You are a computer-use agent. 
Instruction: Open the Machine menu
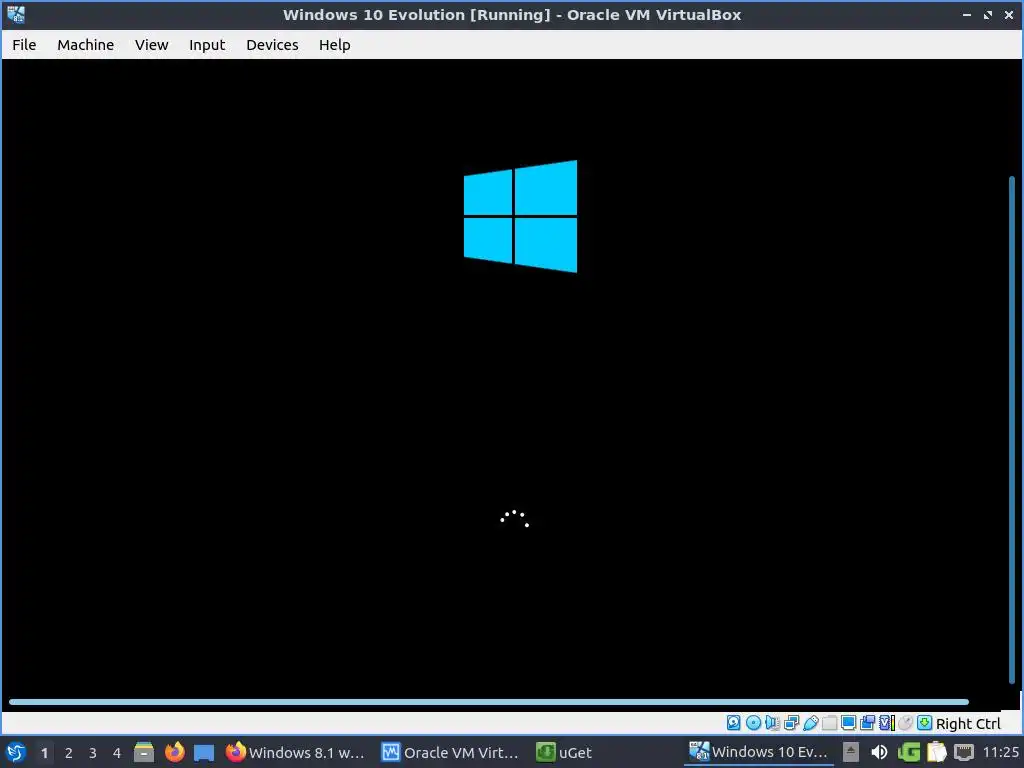point(86,44)
